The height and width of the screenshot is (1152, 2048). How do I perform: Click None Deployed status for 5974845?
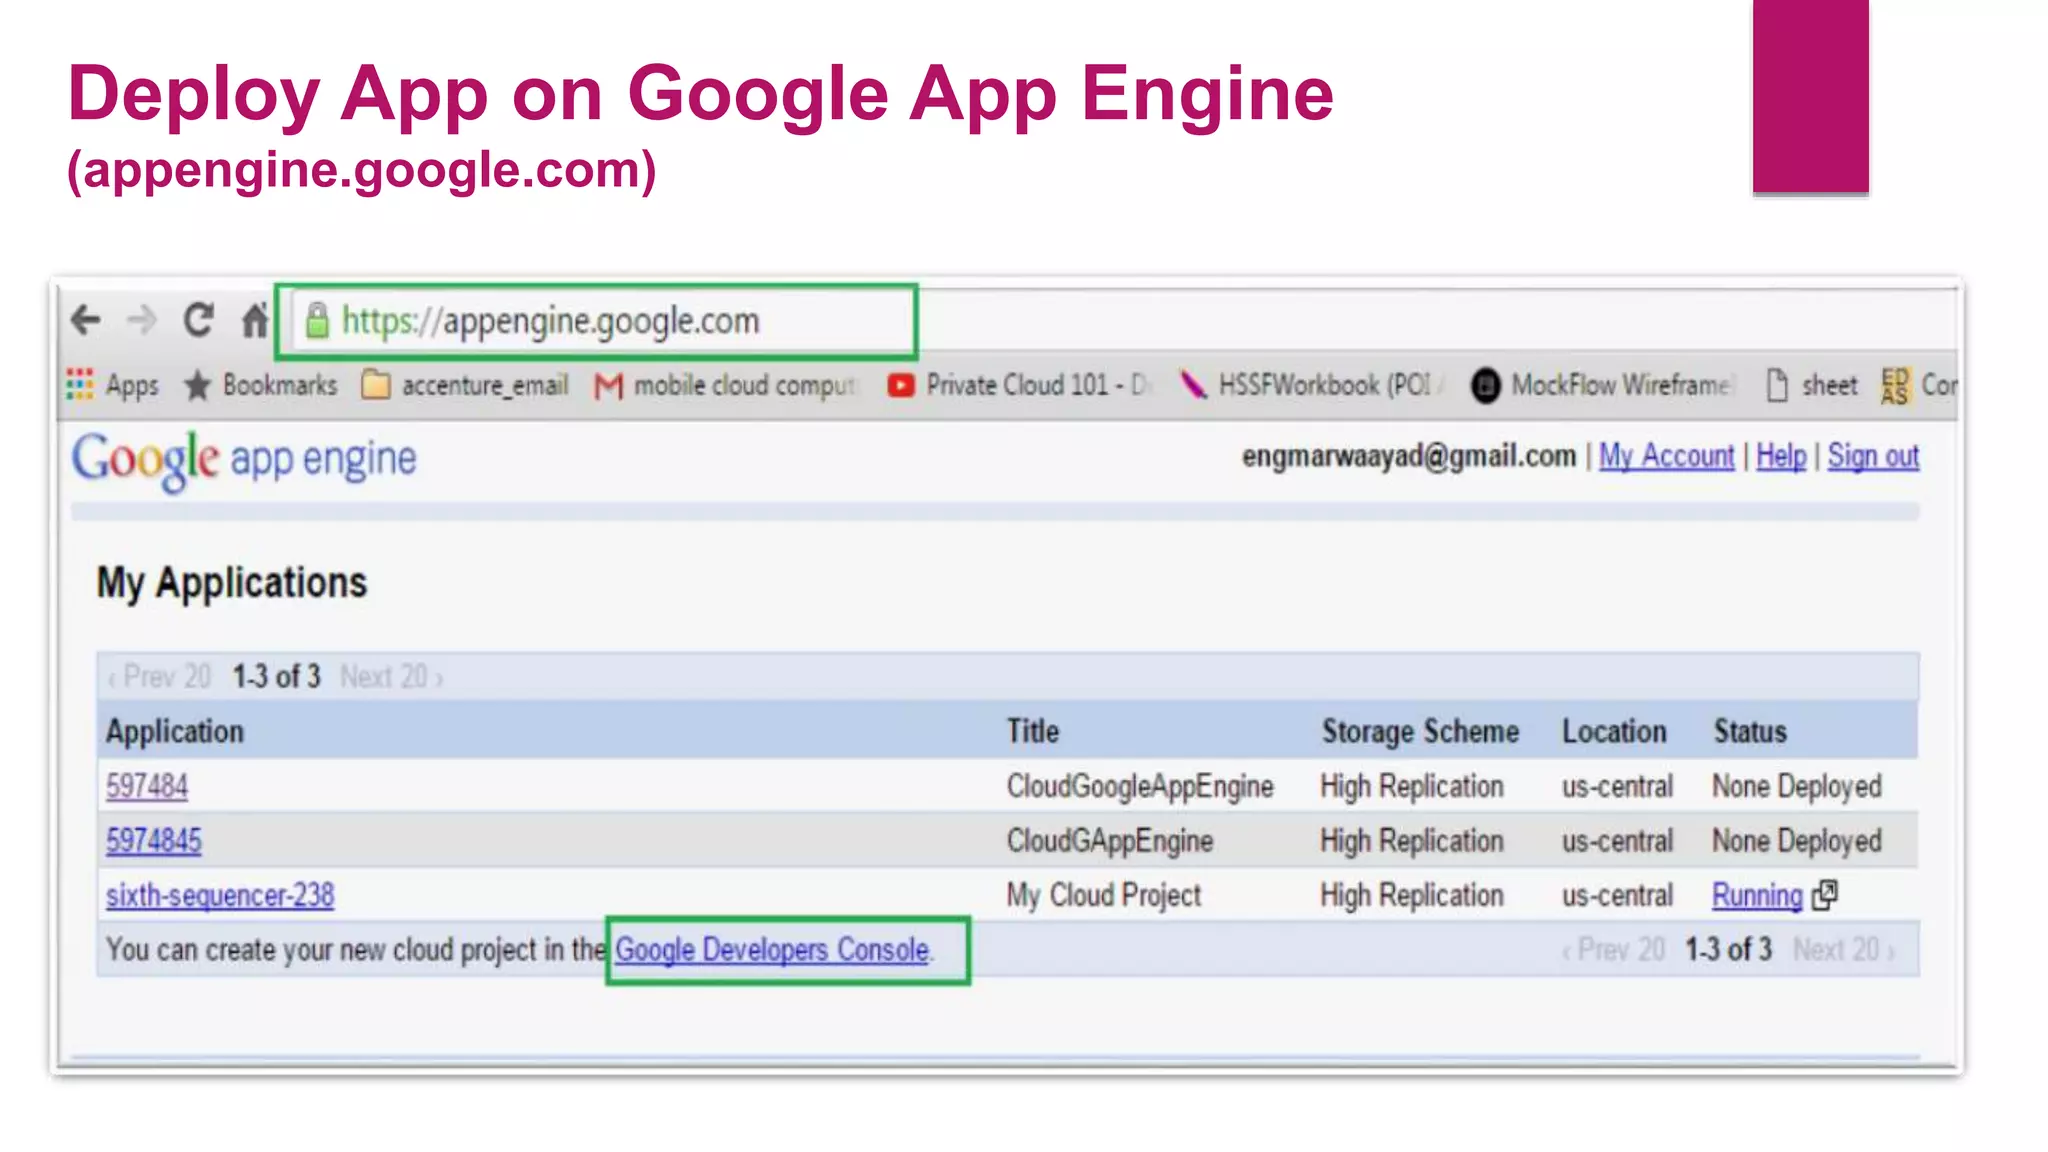1797,841
